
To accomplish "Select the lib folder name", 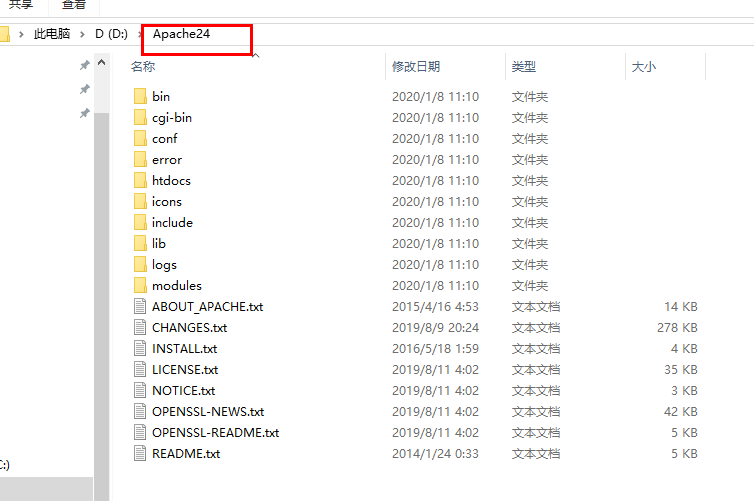I will click(x=159, y=243).
